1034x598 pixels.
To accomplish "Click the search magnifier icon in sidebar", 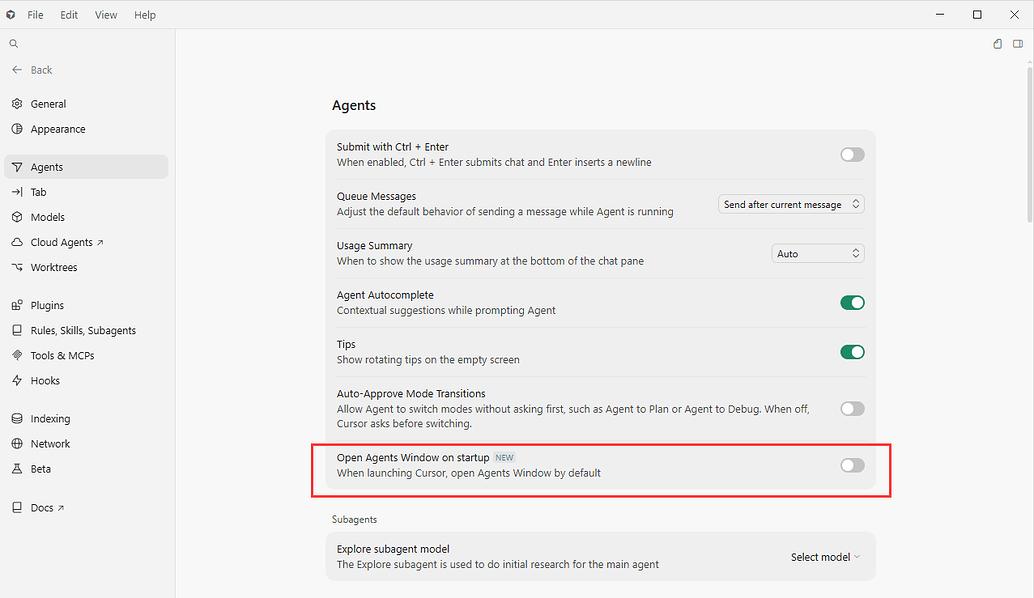I will pyautogui.click(x=13, y=44).
